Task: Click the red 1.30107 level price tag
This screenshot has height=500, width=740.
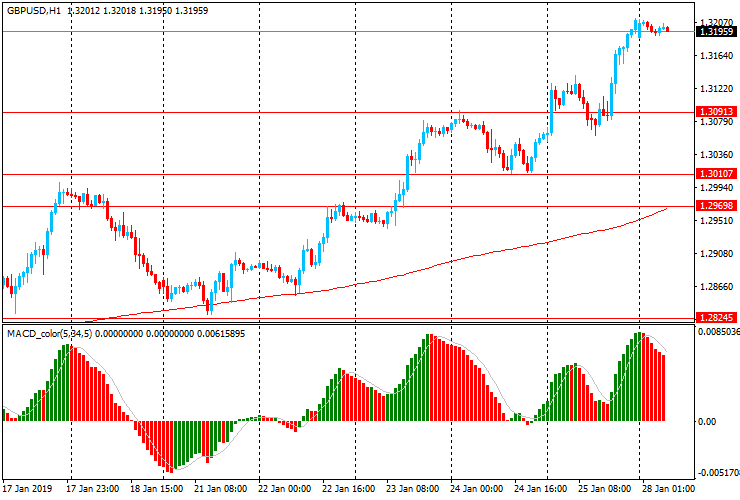Action: coord(716,174)
